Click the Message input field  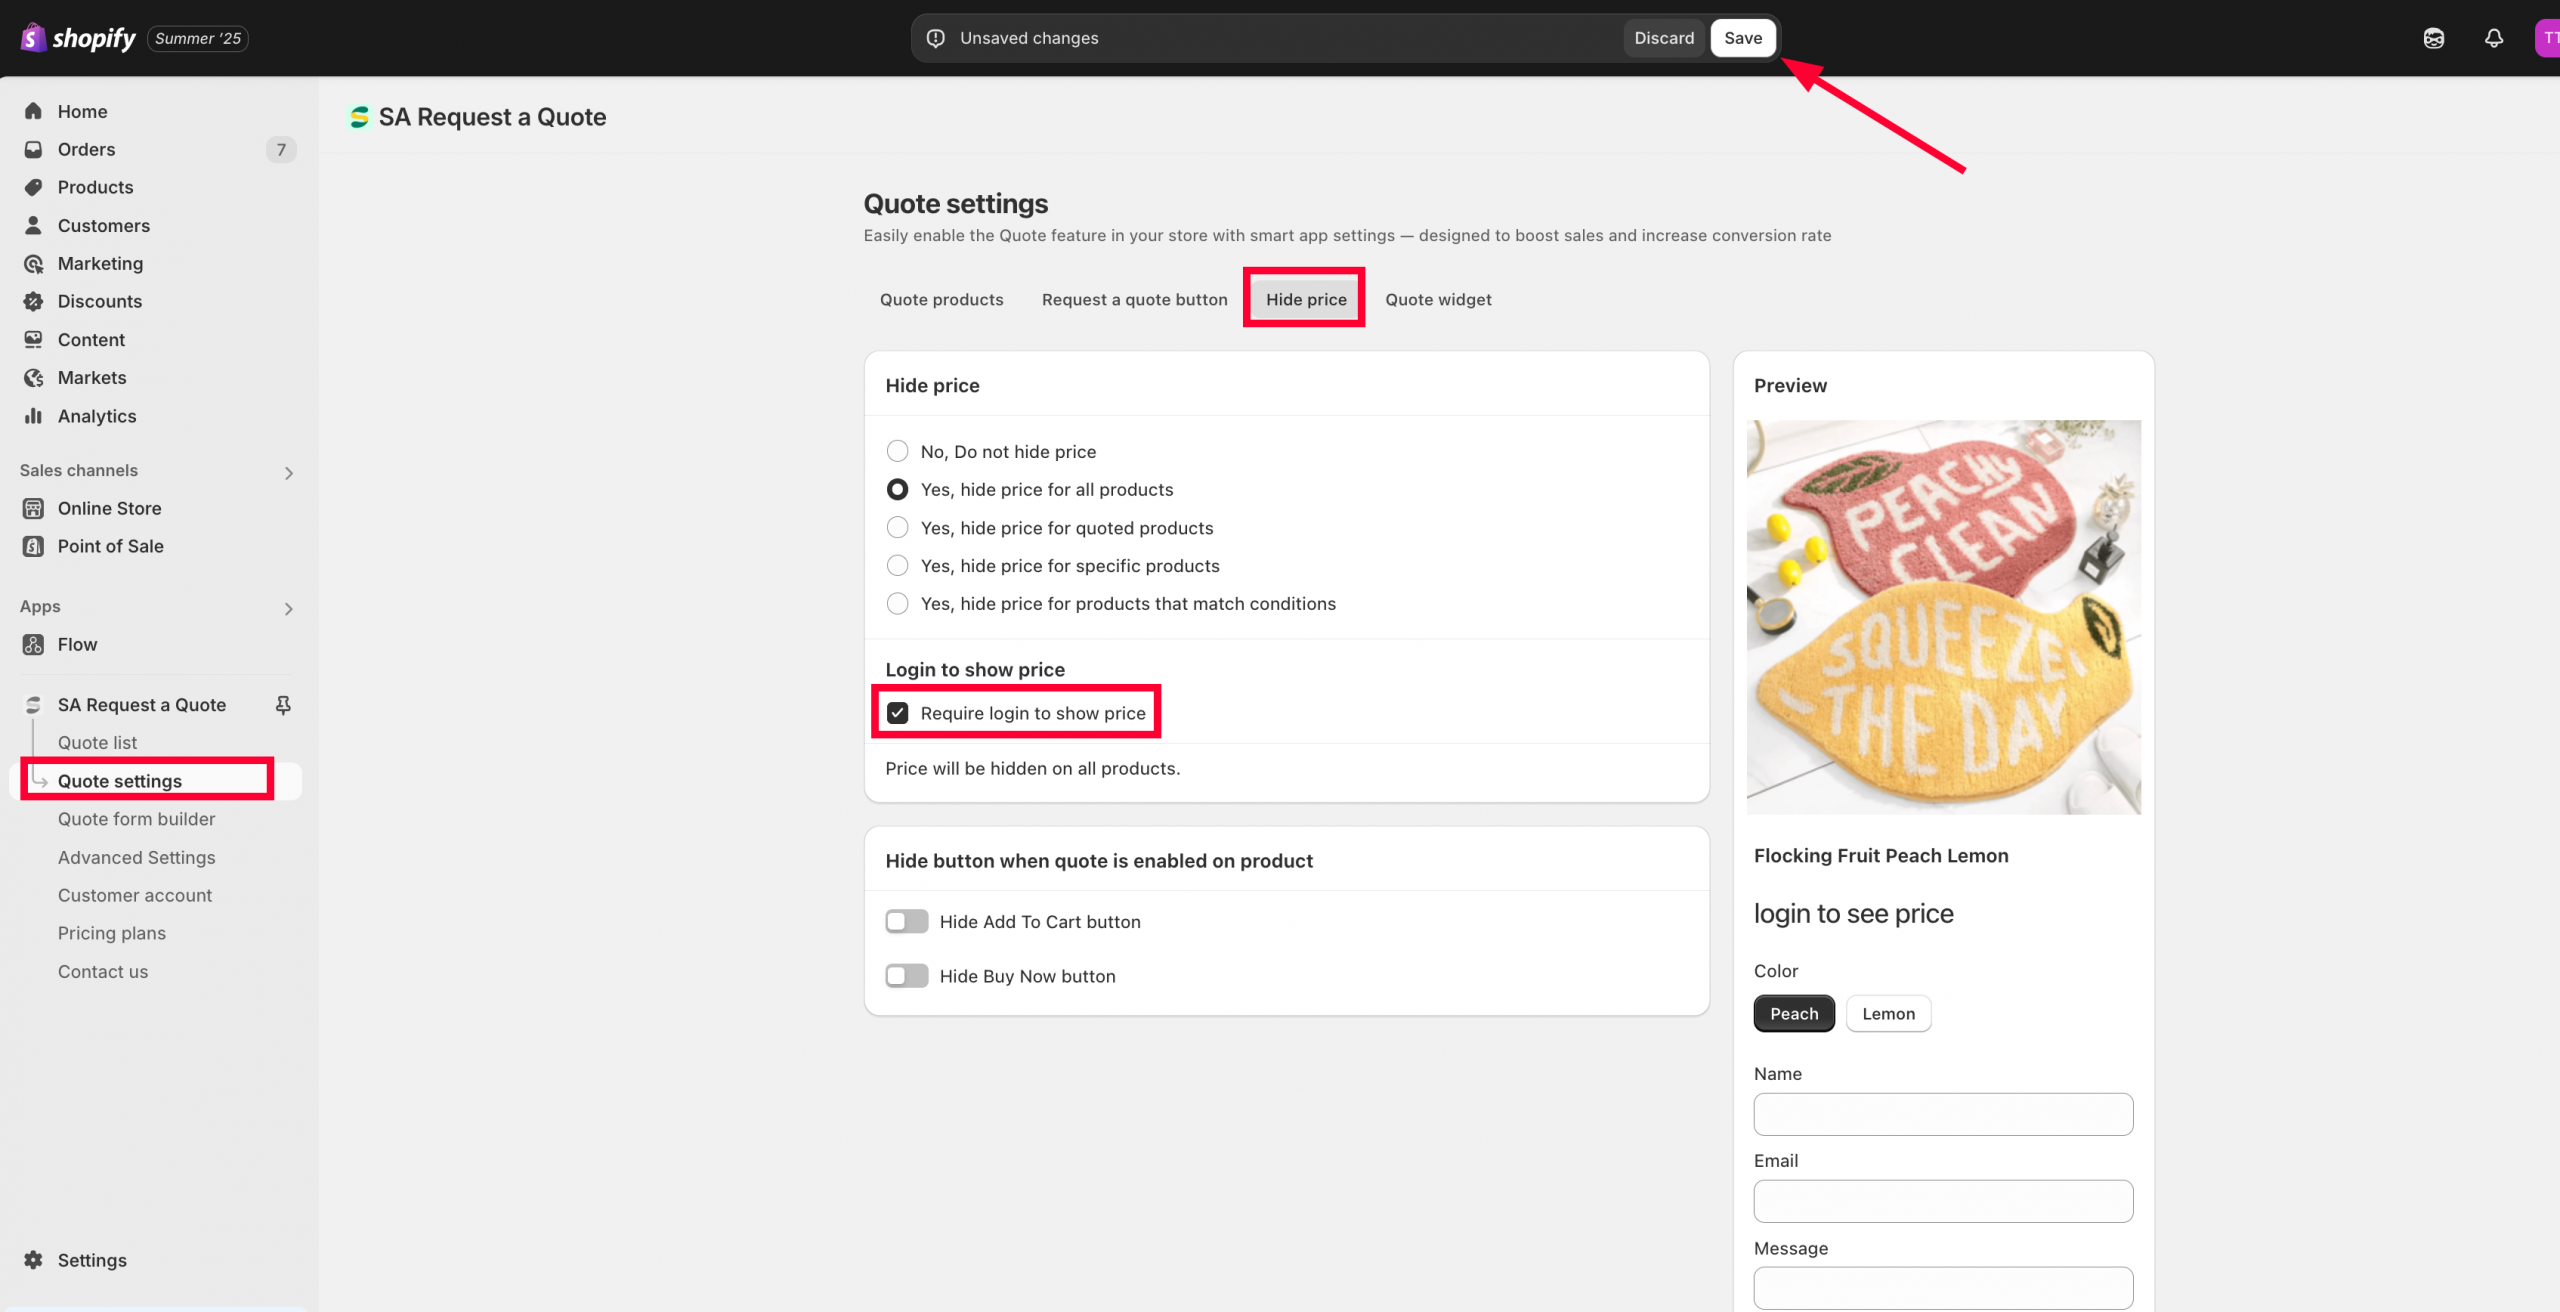[x=1943, y=1288]
